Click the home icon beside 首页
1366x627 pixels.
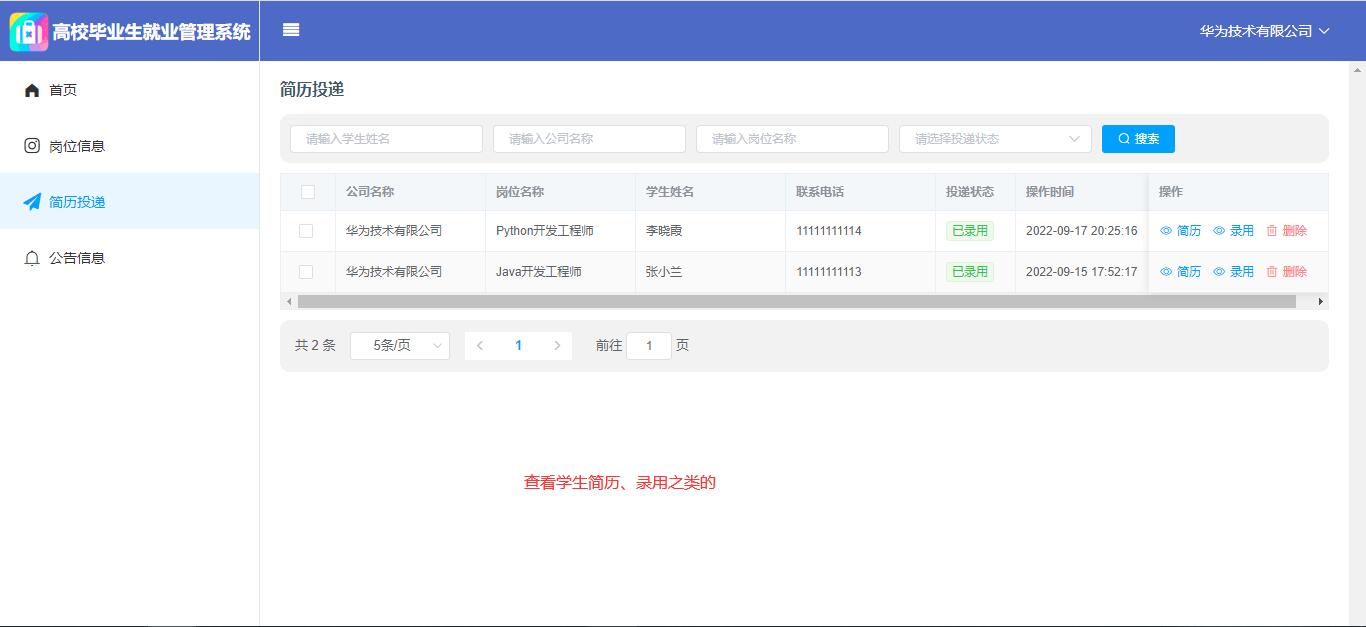(32, 90)
